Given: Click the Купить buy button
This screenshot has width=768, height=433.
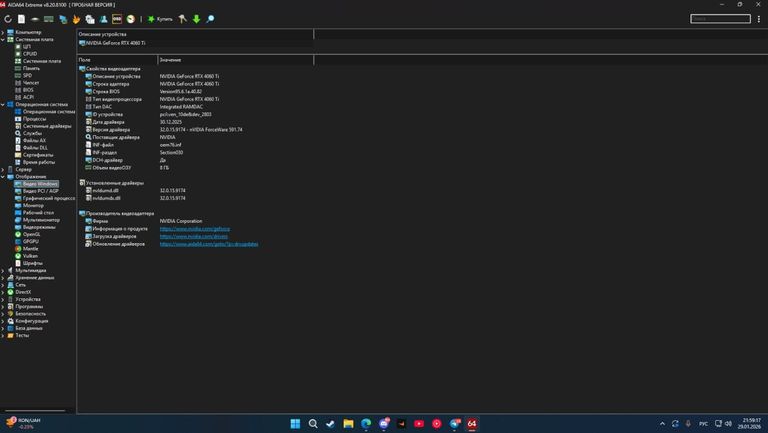Looking at the screenshot, I should point(160,19).
